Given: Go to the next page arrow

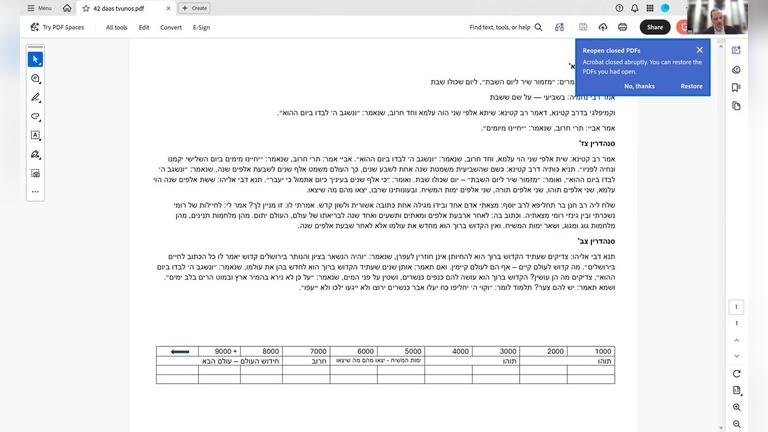Looking at the screenshot, I should [x=736, y=356].
